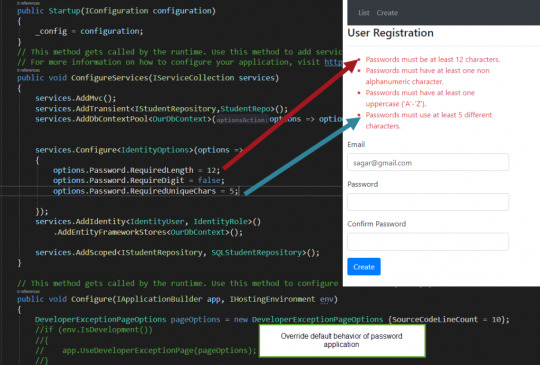
Task: Click the blue Create button
Action: pos(364,267)
